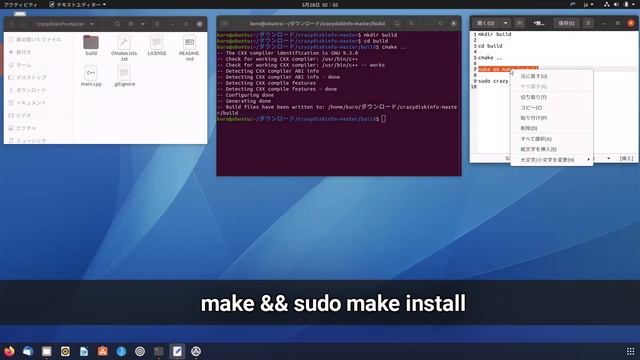Open input language 'ja' menu in top bar

[x=588, y=4]
